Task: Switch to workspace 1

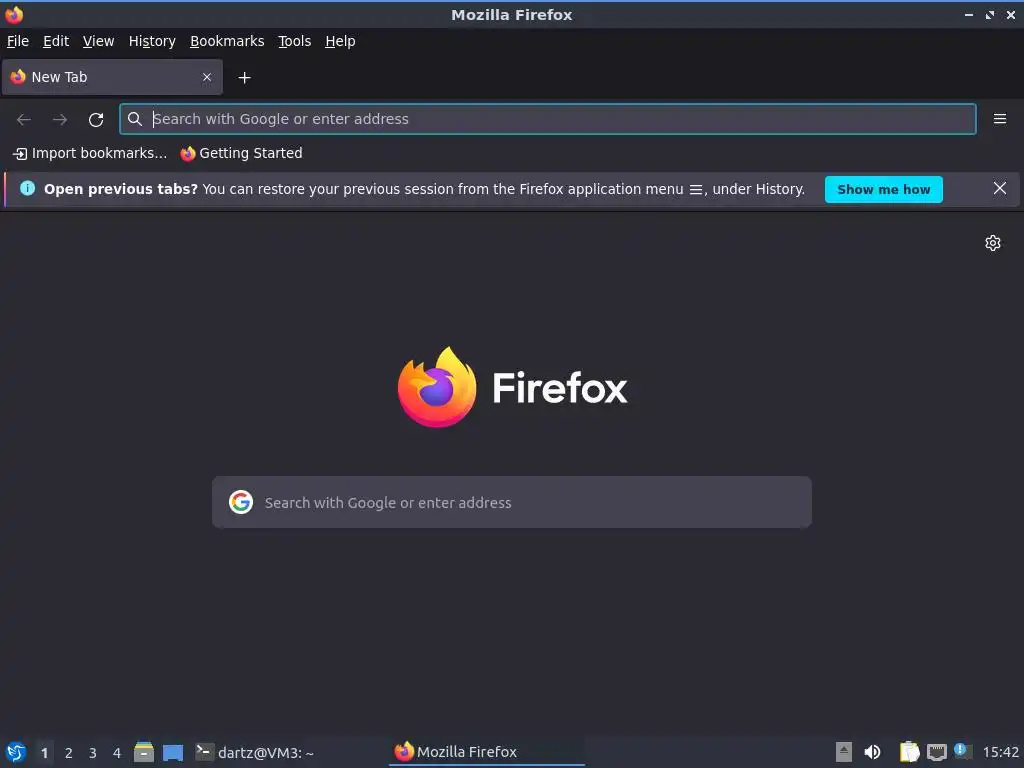Action: 44,753
